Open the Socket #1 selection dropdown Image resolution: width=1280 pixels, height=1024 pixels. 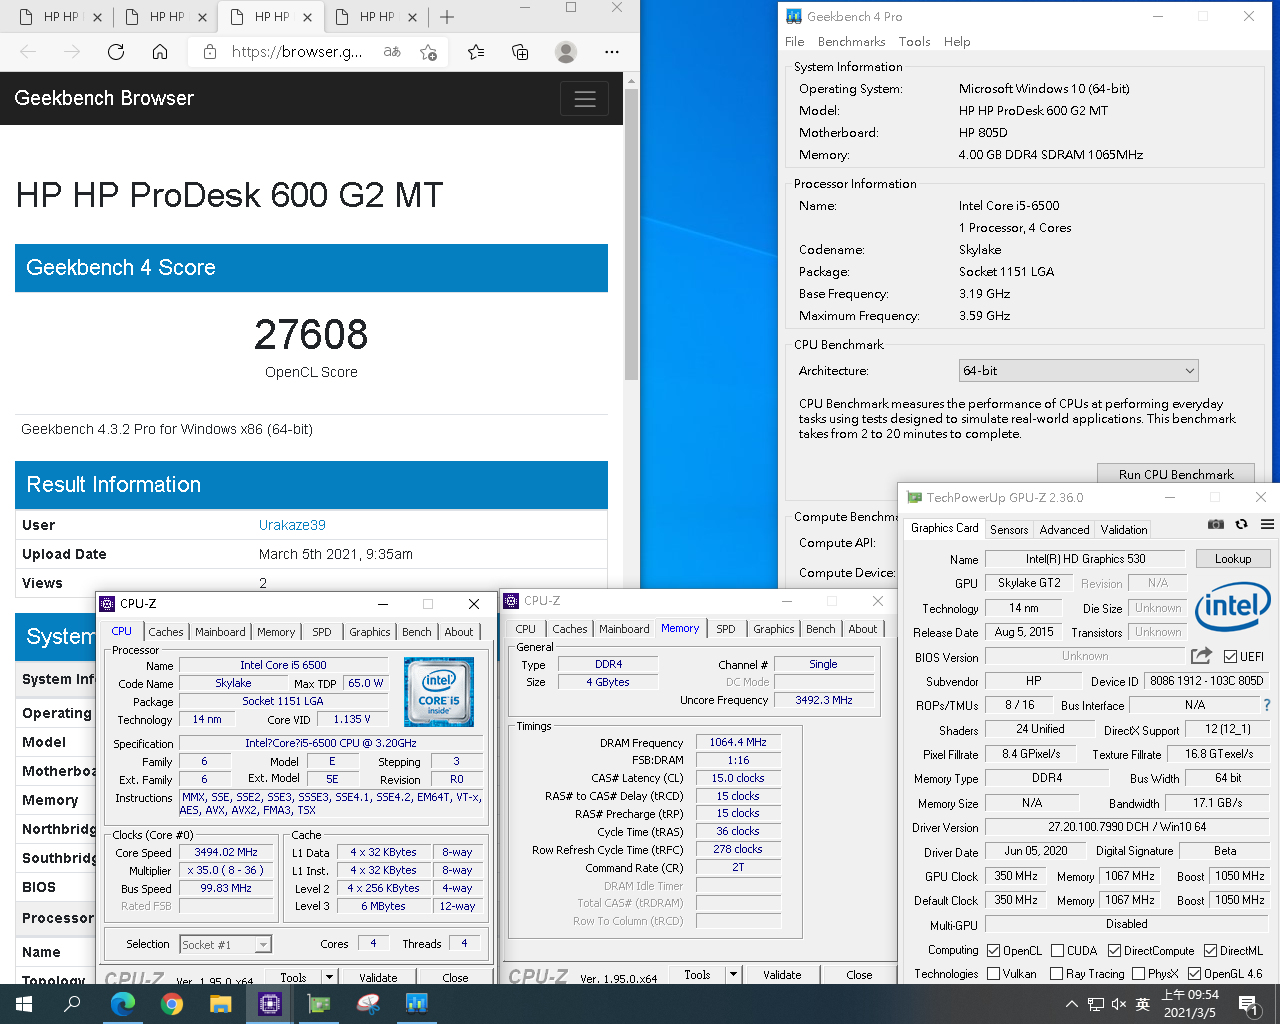pyautogui.click(x=225, y=944)
